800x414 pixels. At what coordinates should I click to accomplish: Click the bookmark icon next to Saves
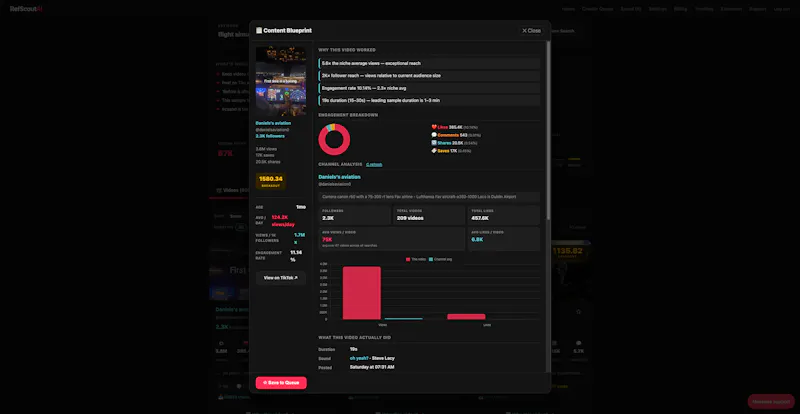point(434,151)
